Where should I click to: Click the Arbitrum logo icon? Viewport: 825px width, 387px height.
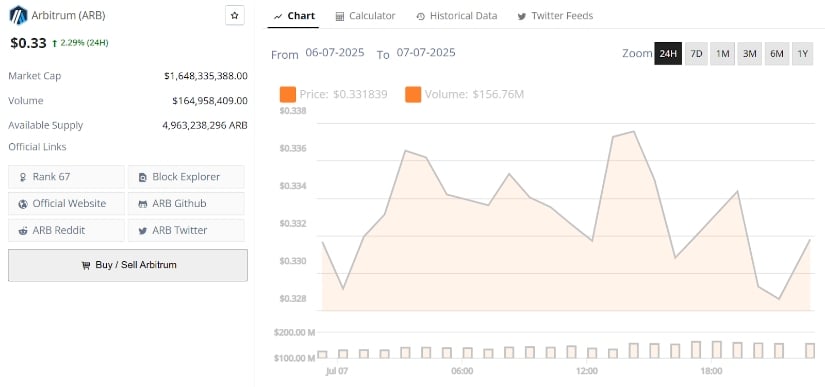click(x=18, y=15)
